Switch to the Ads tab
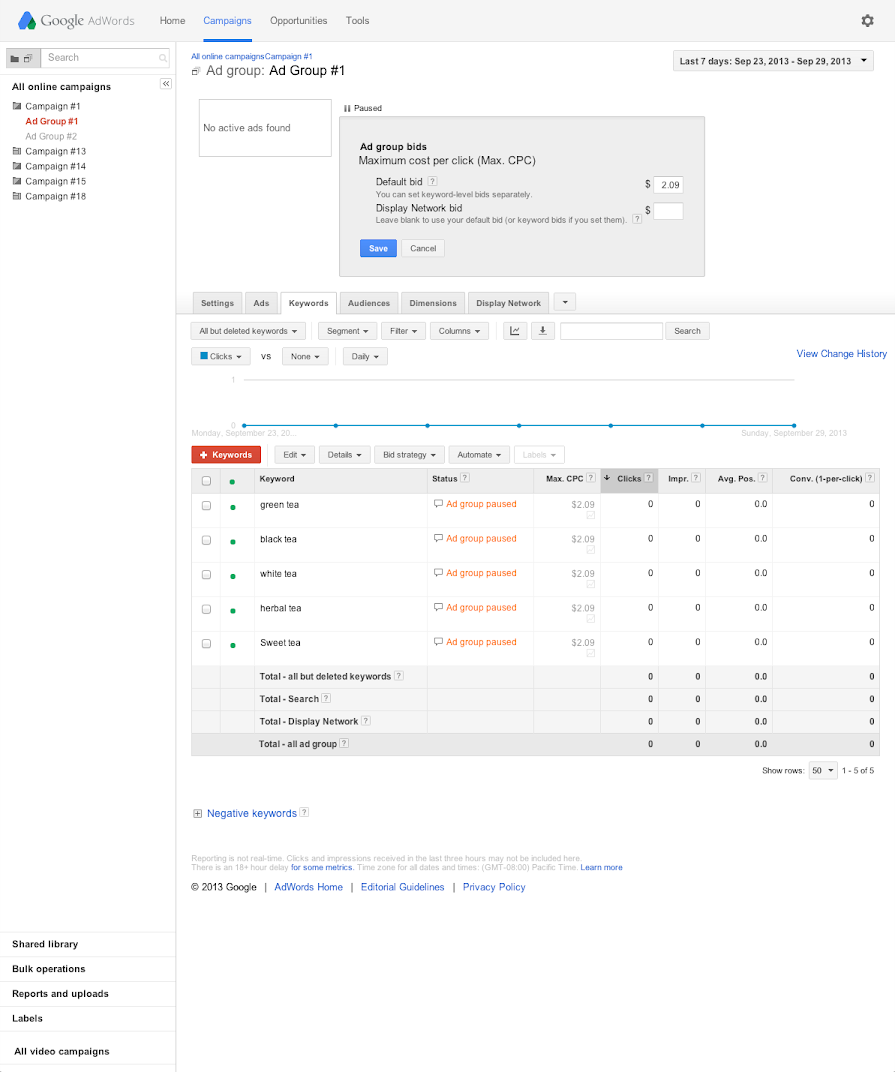Viewport: 895px width, 1072px height. tap(261, 303)
